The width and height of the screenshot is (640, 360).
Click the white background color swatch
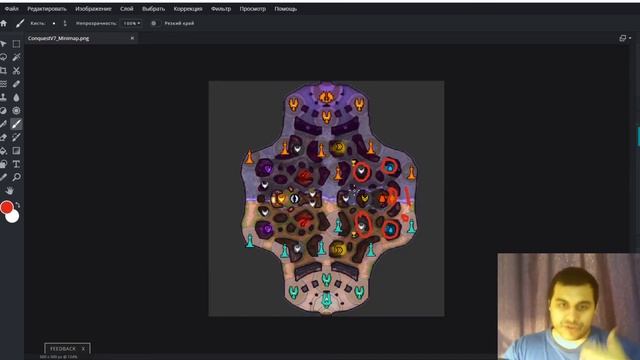click(x=13, y=216)
